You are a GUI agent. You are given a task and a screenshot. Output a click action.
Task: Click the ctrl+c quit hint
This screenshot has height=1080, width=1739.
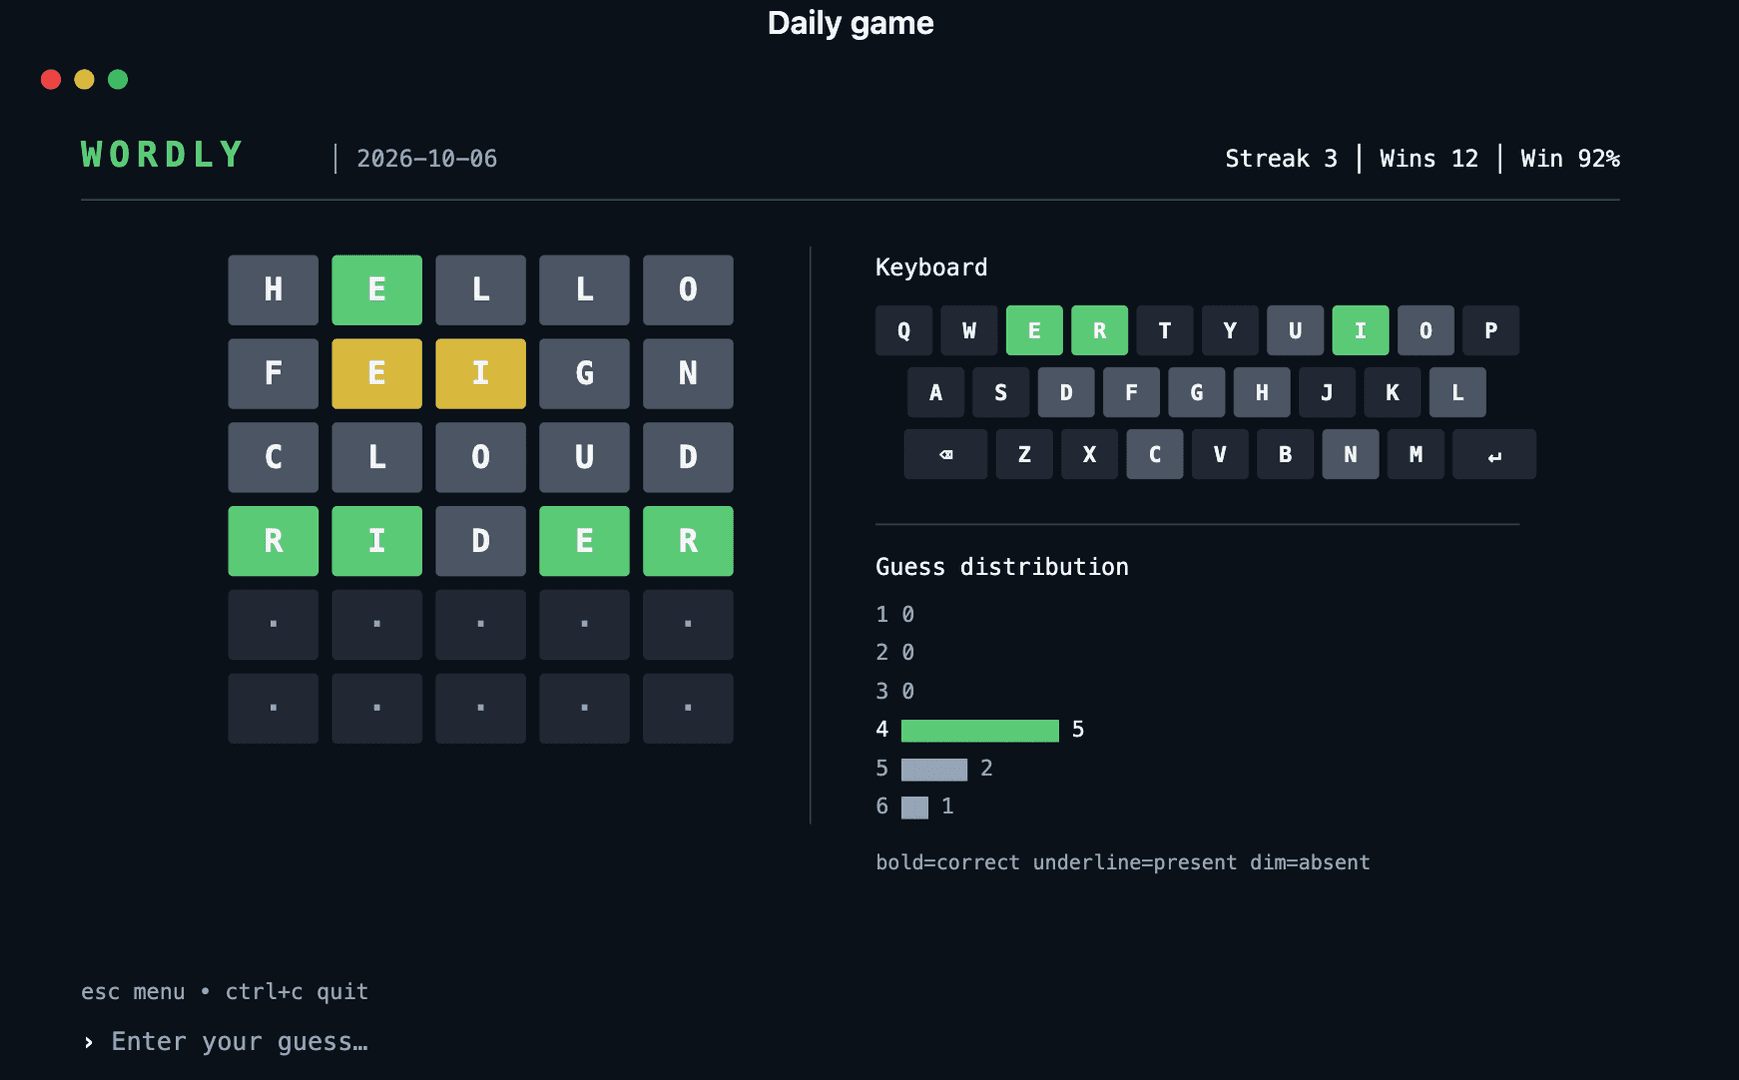297,992
